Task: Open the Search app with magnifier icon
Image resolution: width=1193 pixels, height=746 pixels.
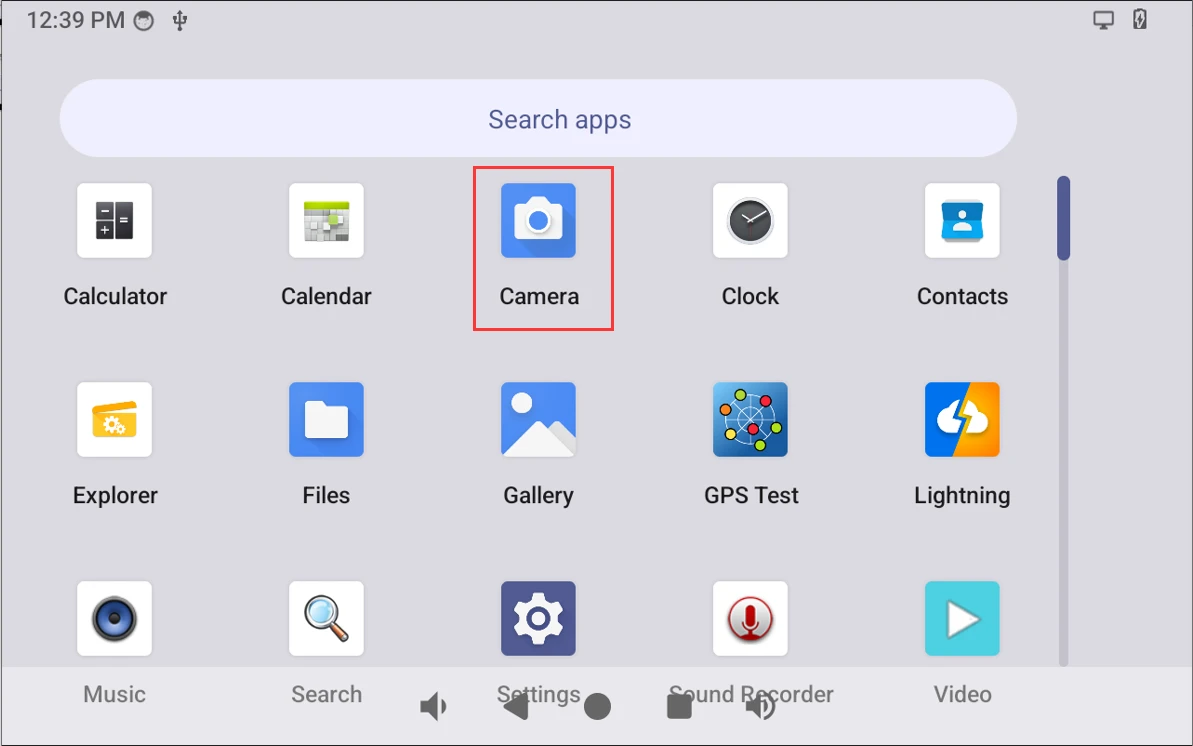Action: (326, 619)
